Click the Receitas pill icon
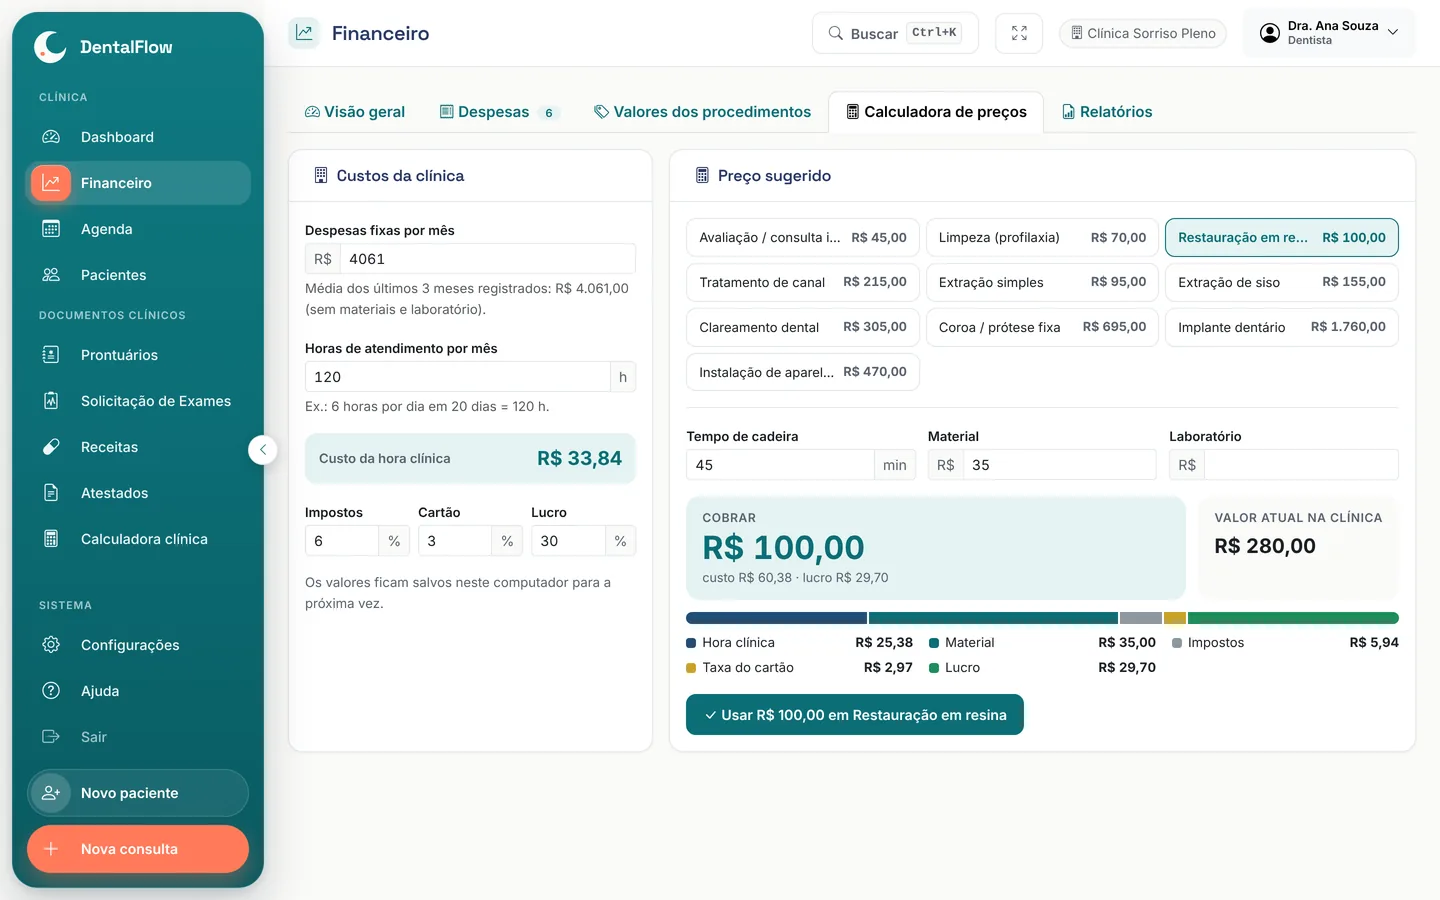Screen dimensions: 1440x900 coord(51,447)
